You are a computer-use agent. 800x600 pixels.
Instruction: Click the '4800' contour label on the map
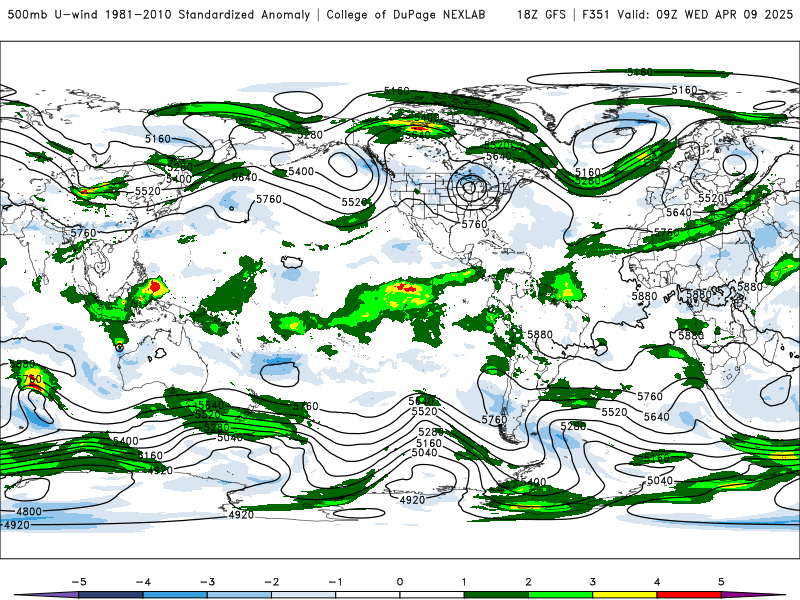29,512
